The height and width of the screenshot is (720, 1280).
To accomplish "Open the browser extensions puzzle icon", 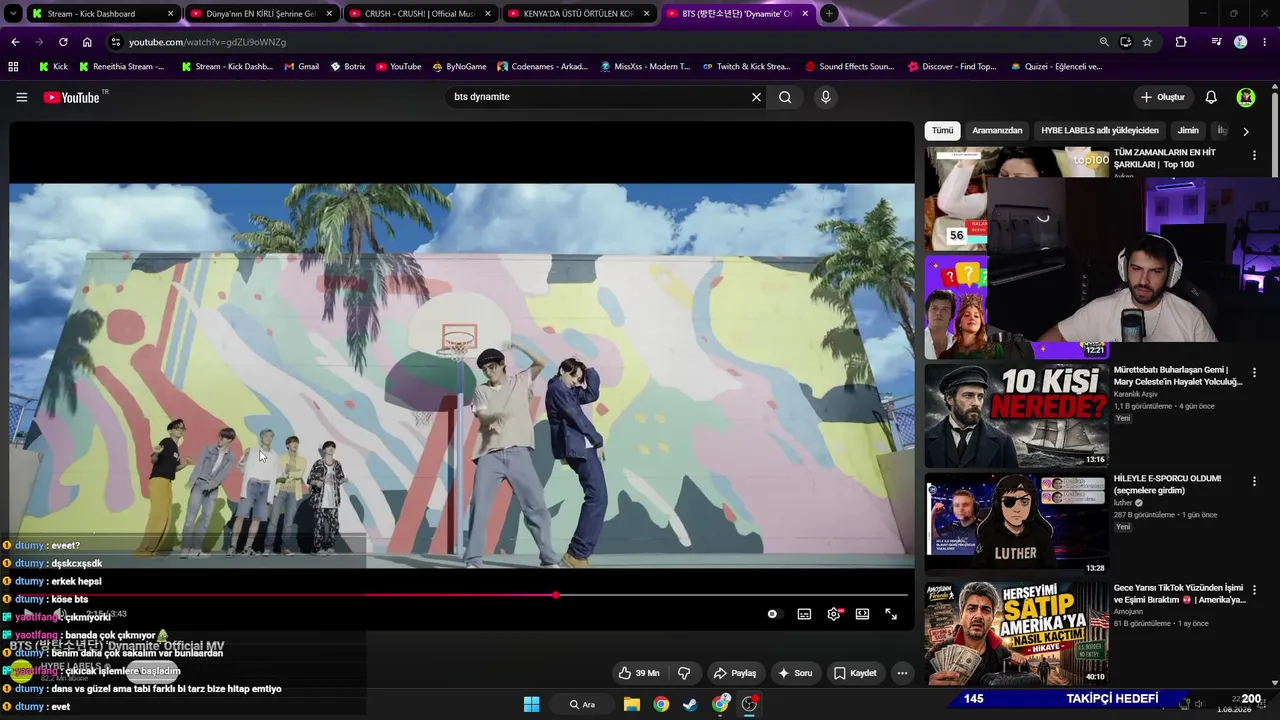I will pos(1181,42).
